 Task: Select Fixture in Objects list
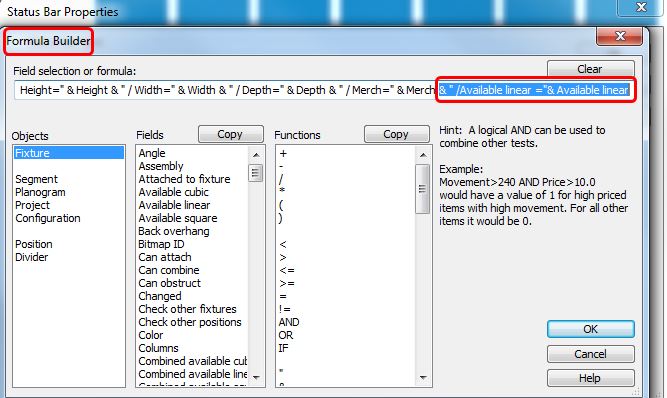click(x=68, y=153)
